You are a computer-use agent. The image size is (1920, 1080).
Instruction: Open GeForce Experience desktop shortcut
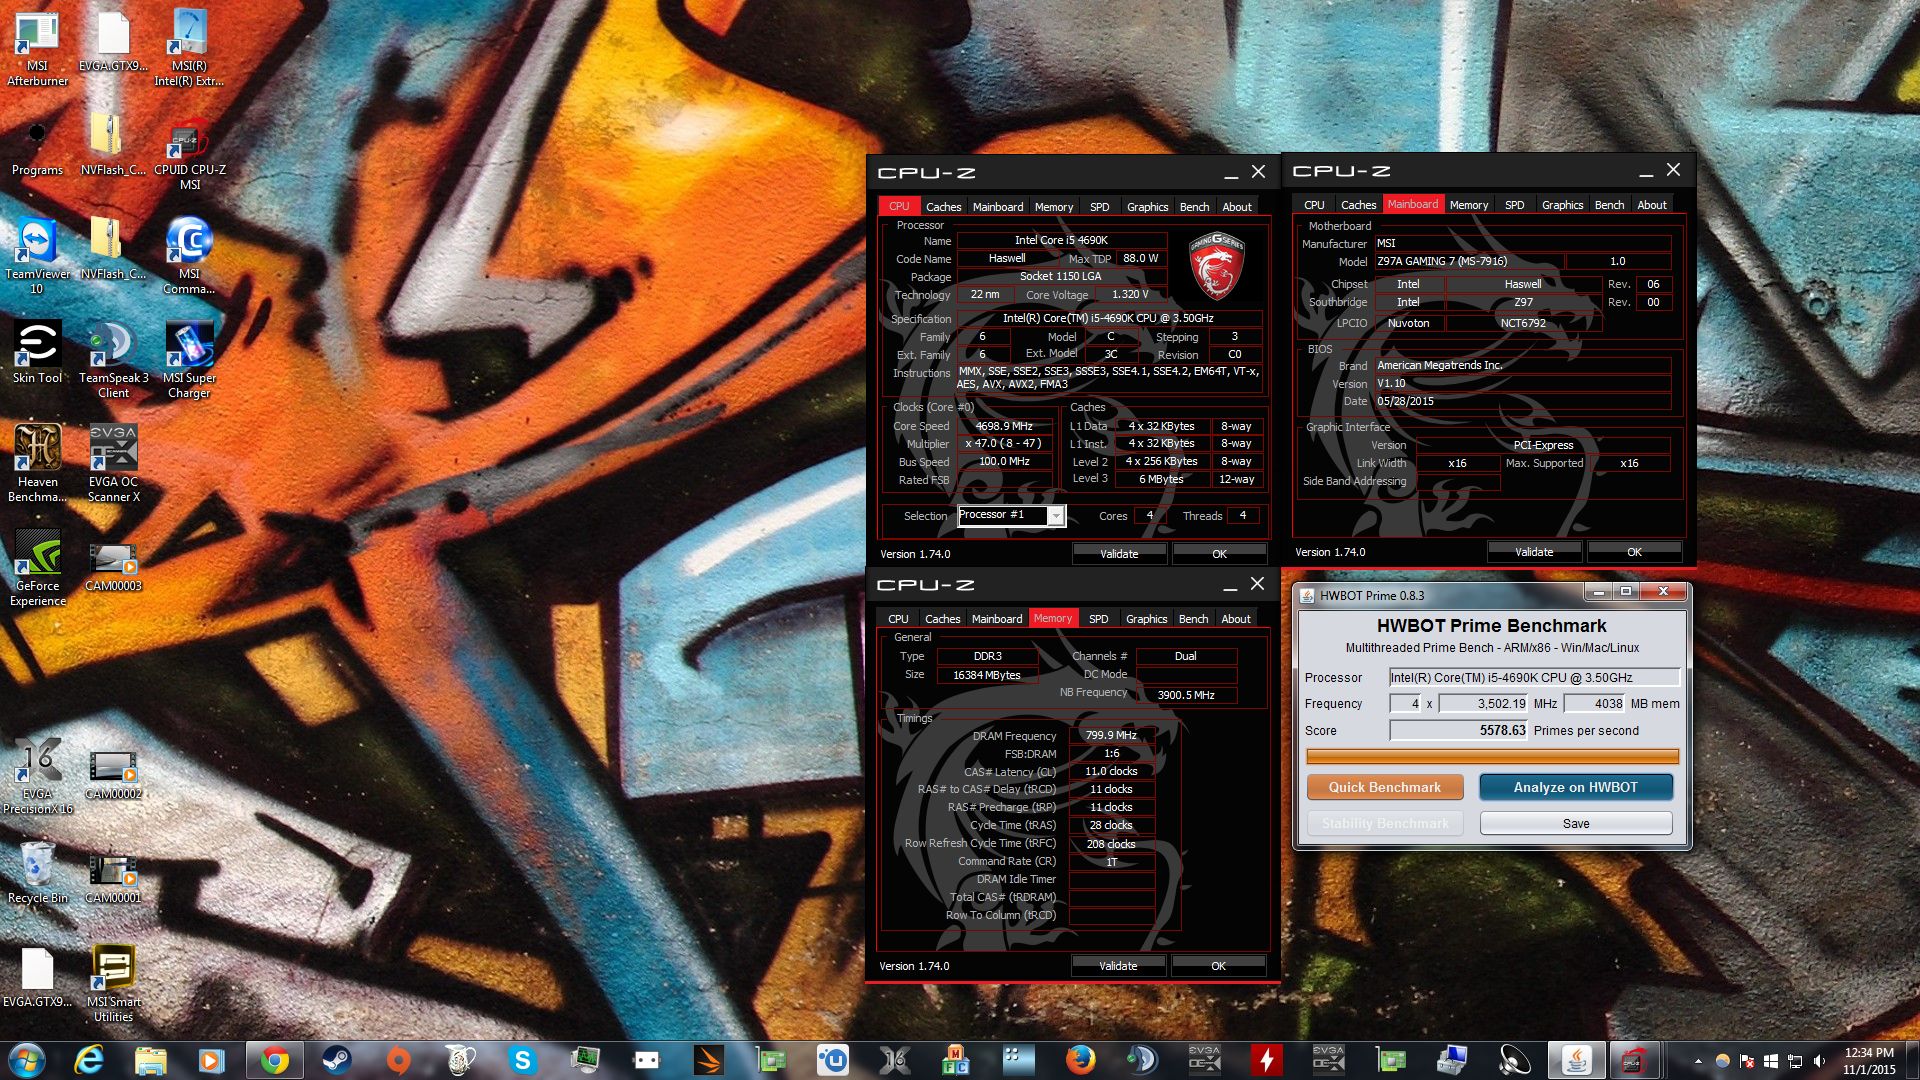(x=37, y=569)
